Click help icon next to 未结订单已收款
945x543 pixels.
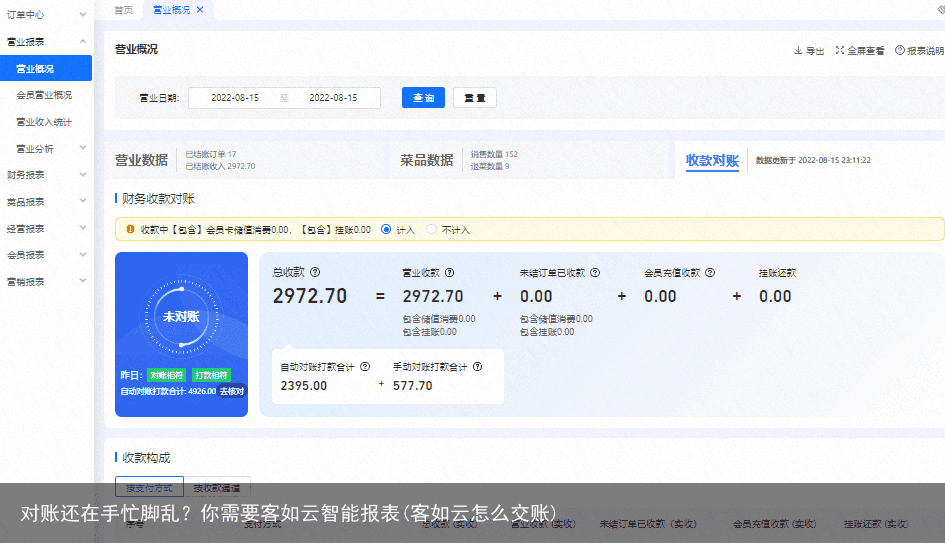(x=595, y=272)
